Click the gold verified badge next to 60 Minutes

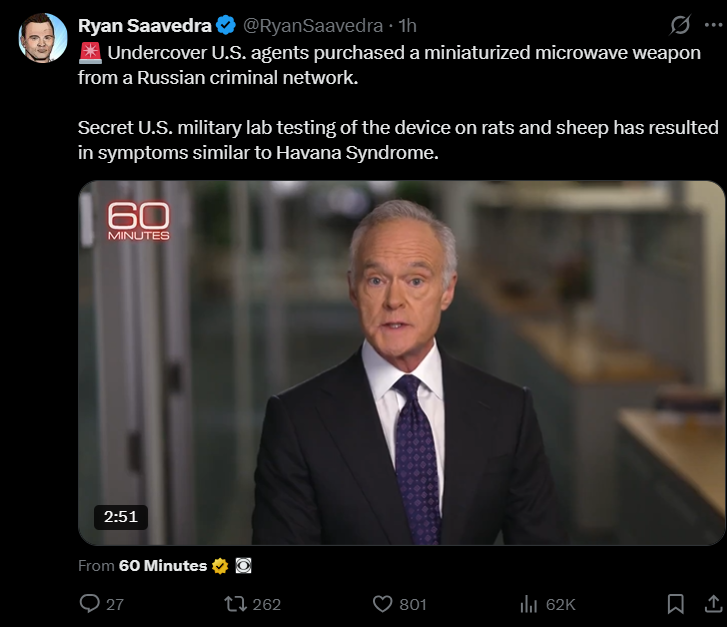[x=220, y=566]
